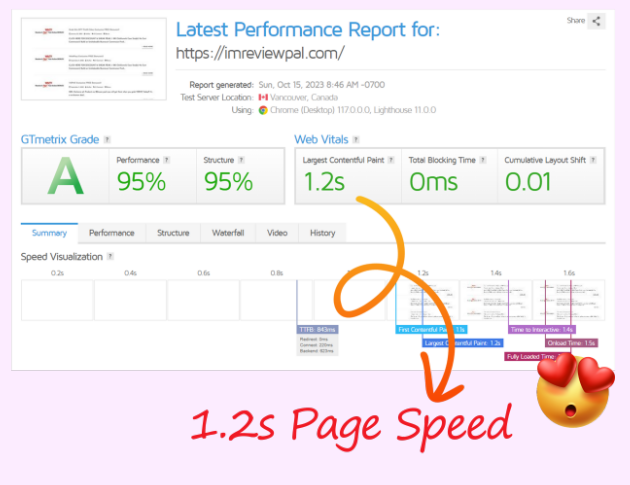Click the Canada flag icon
Screen dimensions: 630x485
(264, 98)
